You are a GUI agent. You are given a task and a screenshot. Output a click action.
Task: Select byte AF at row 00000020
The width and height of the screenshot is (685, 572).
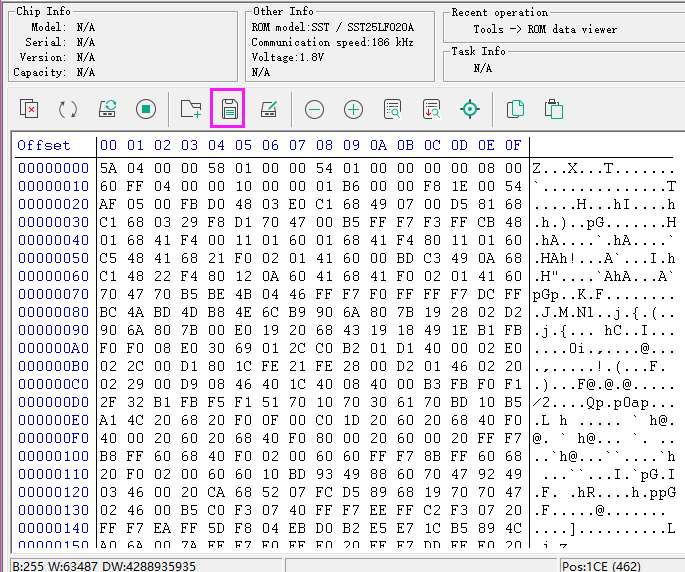108,204
